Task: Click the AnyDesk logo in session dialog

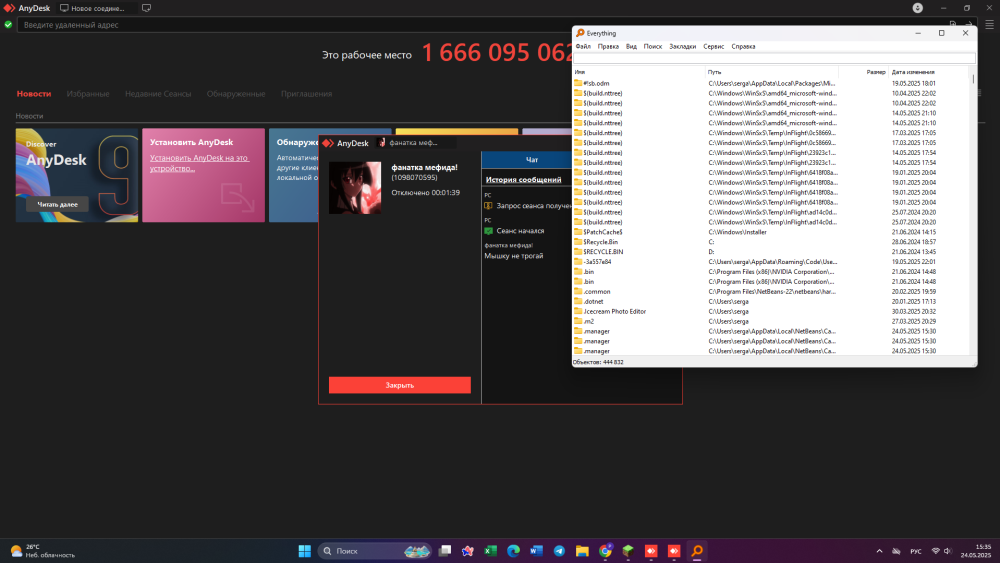Action: point(328,143)
